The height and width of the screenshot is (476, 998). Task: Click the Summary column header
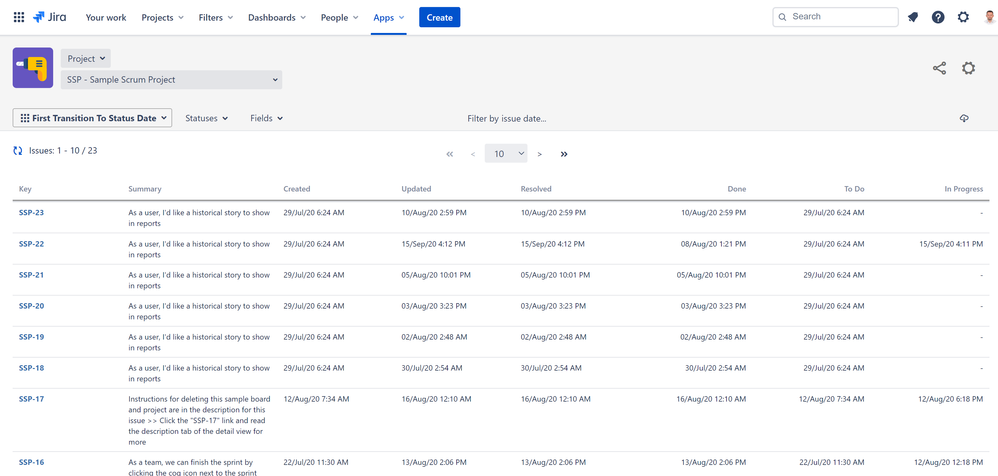pyautogui.click(x=144, y=189)
